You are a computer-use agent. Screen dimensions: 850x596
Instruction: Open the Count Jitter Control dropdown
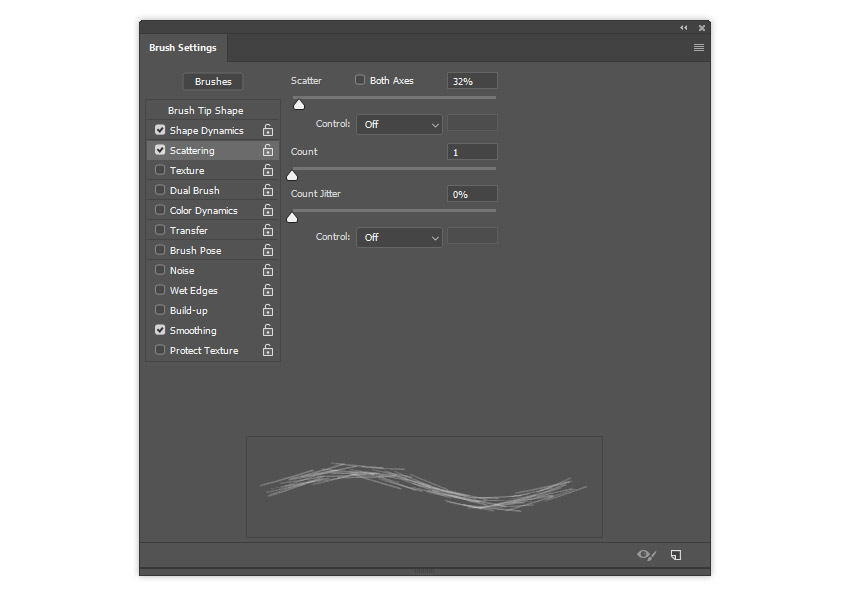coord(400,238)
